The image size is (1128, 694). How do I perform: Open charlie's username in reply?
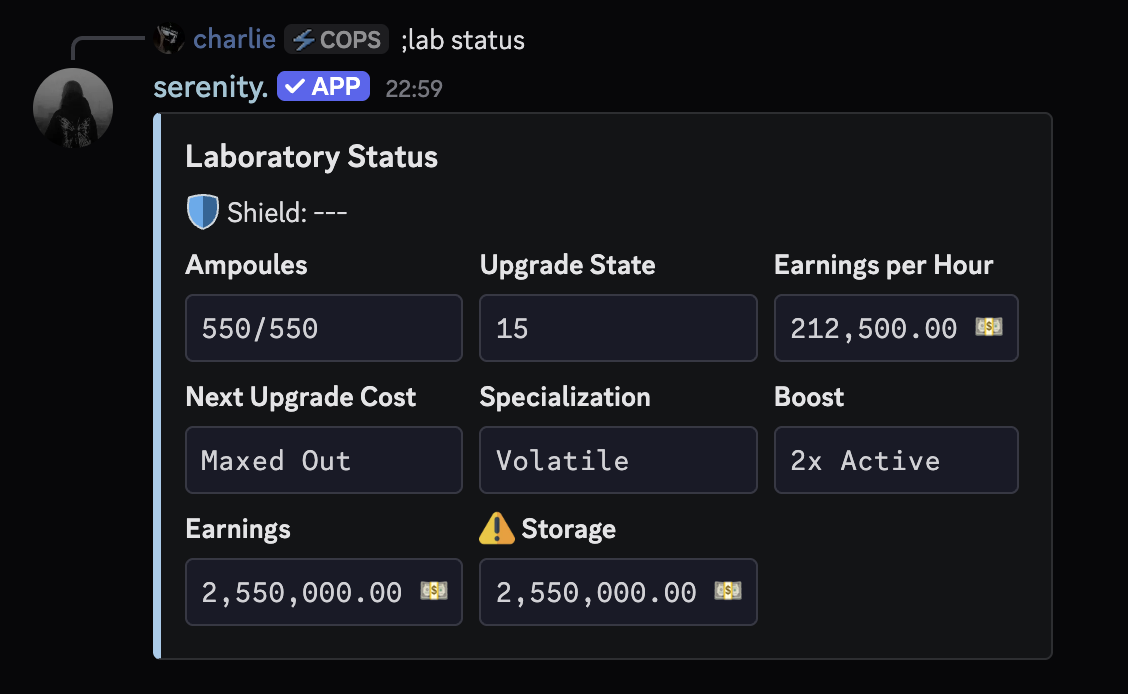234,39
